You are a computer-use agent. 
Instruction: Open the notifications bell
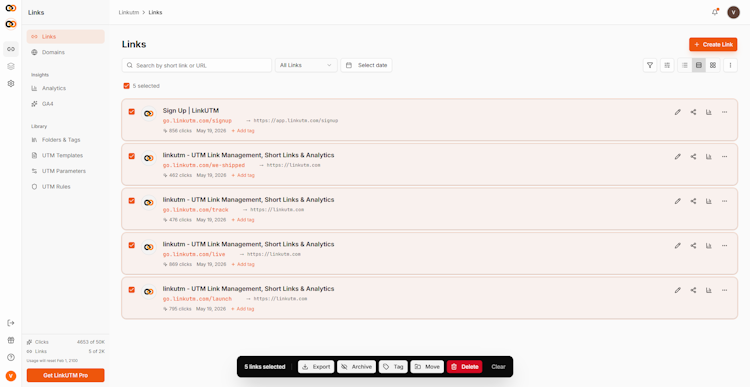(715, 12)
